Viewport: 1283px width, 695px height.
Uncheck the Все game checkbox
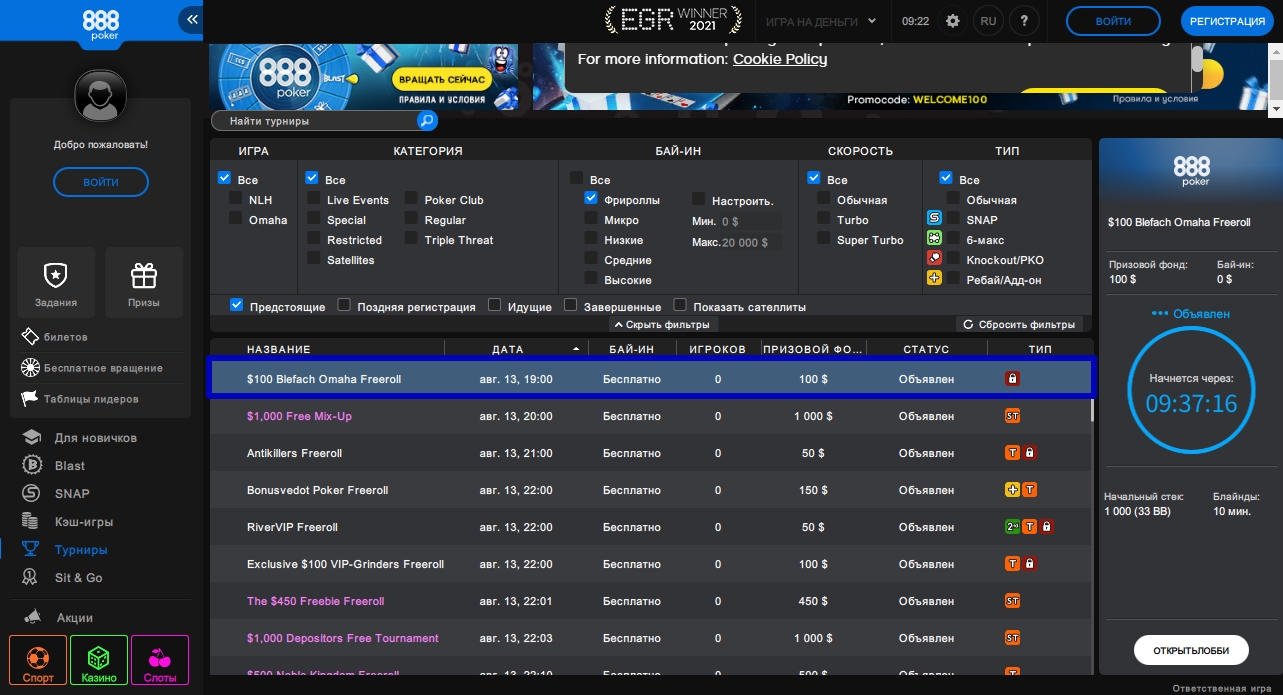pyautogui.click(x=224, y=178)
